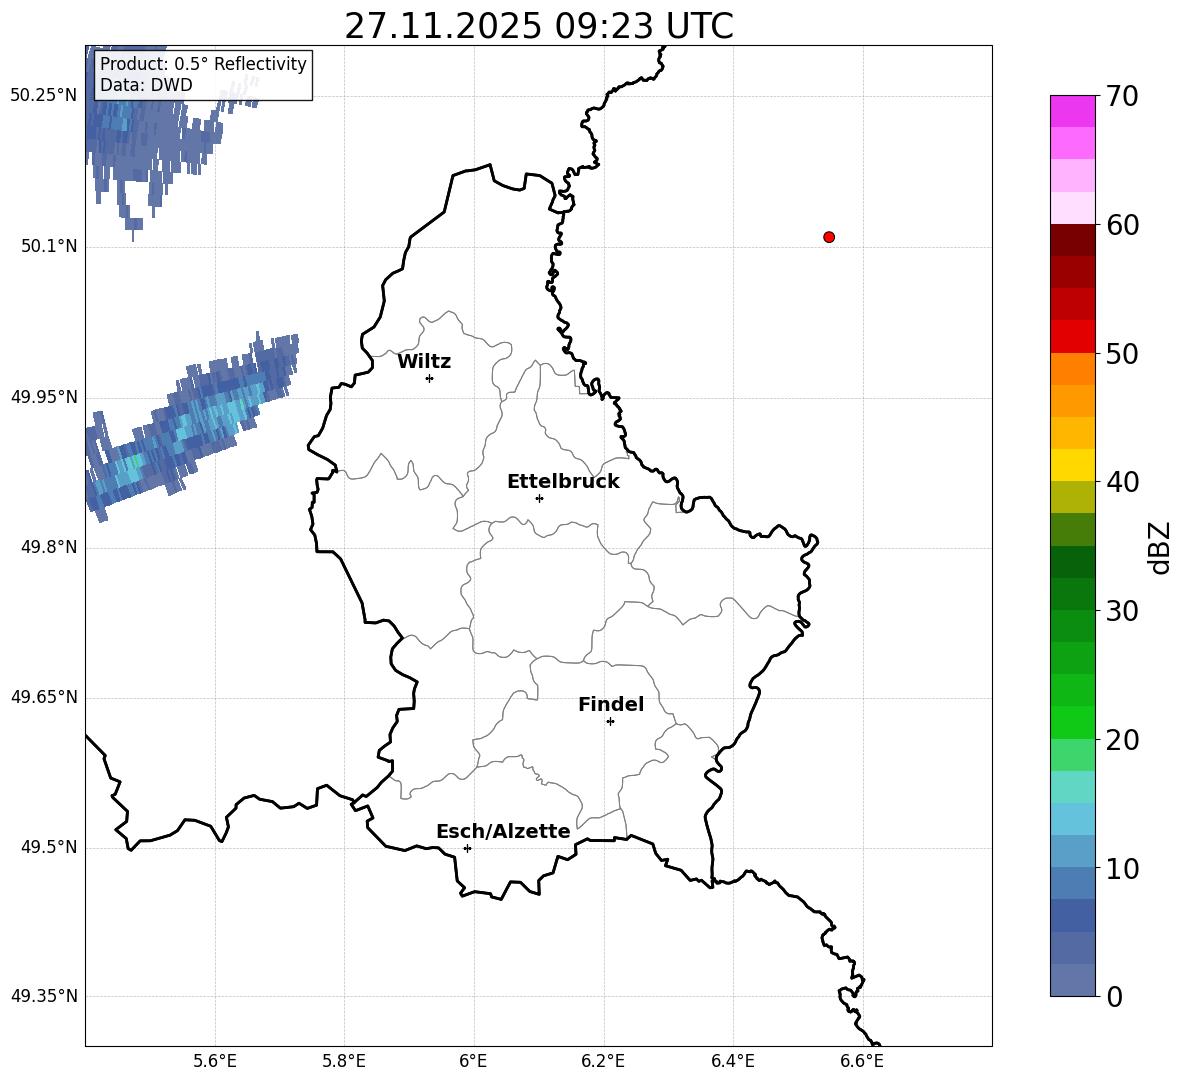Click the 6°E longitude label
This screenshot has width=1184, height=1081.
click(x=473, y=1061)
